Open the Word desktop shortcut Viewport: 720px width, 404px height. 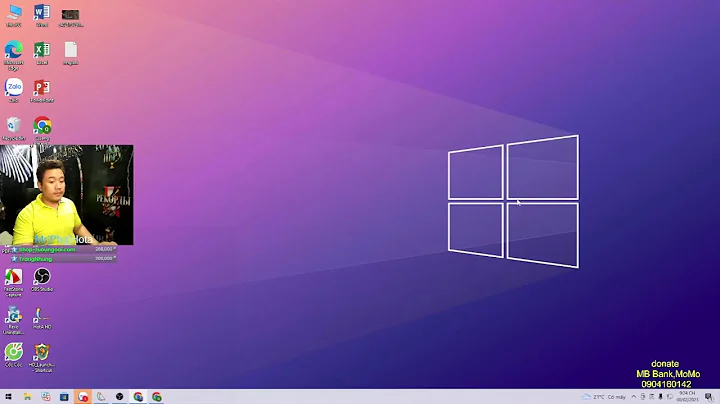pos(42,15)
